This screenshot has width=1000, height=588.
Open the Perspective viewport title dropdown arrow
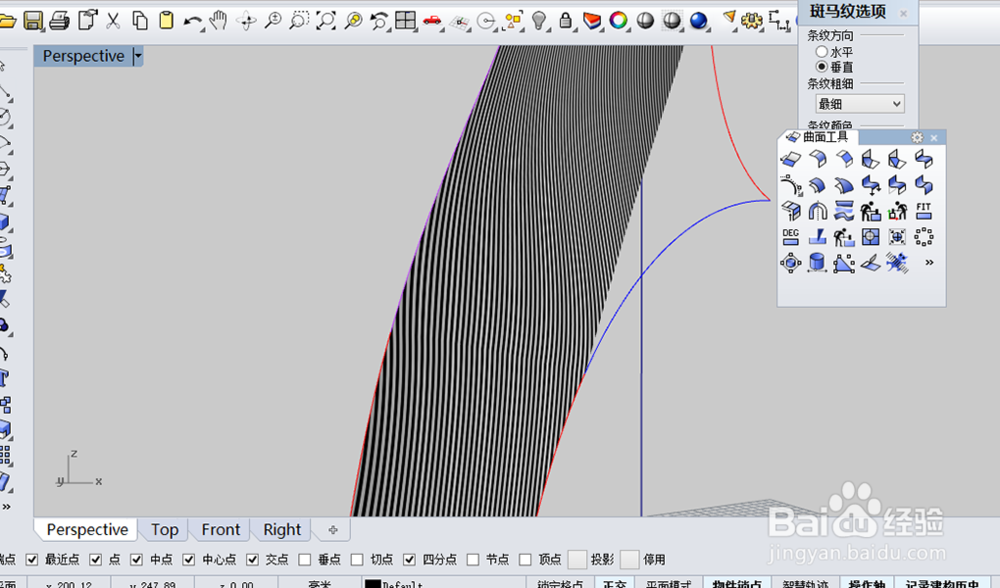pyautogui.click(x=138, y=56)
